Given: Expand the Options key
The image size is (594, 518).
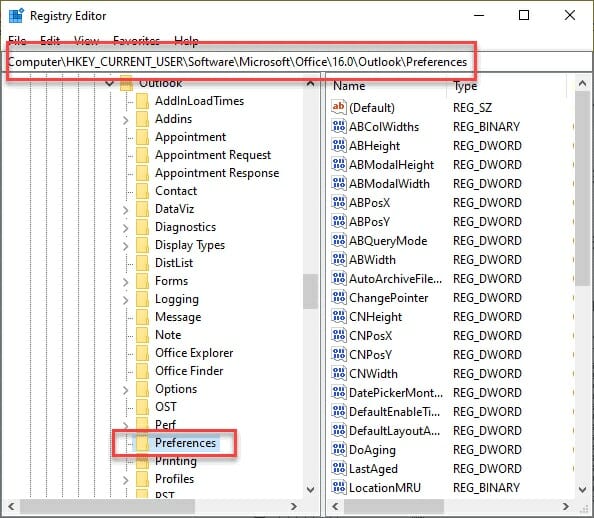Looking at the screenshot, I should pos(126,390).
